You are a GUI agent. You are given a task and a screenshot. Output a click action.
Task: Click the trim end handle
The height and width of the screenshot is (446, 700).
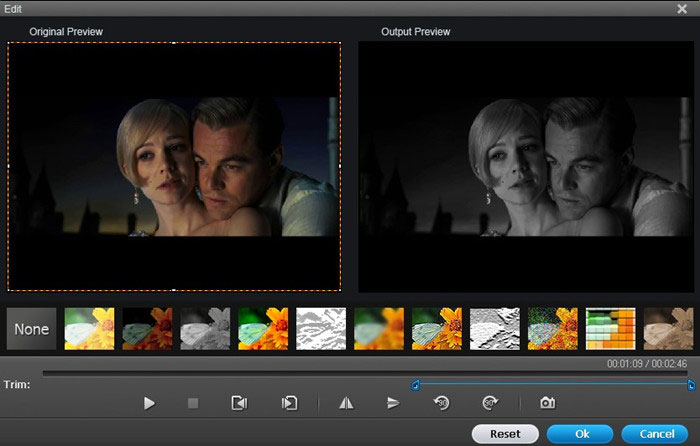click(691, 384)
